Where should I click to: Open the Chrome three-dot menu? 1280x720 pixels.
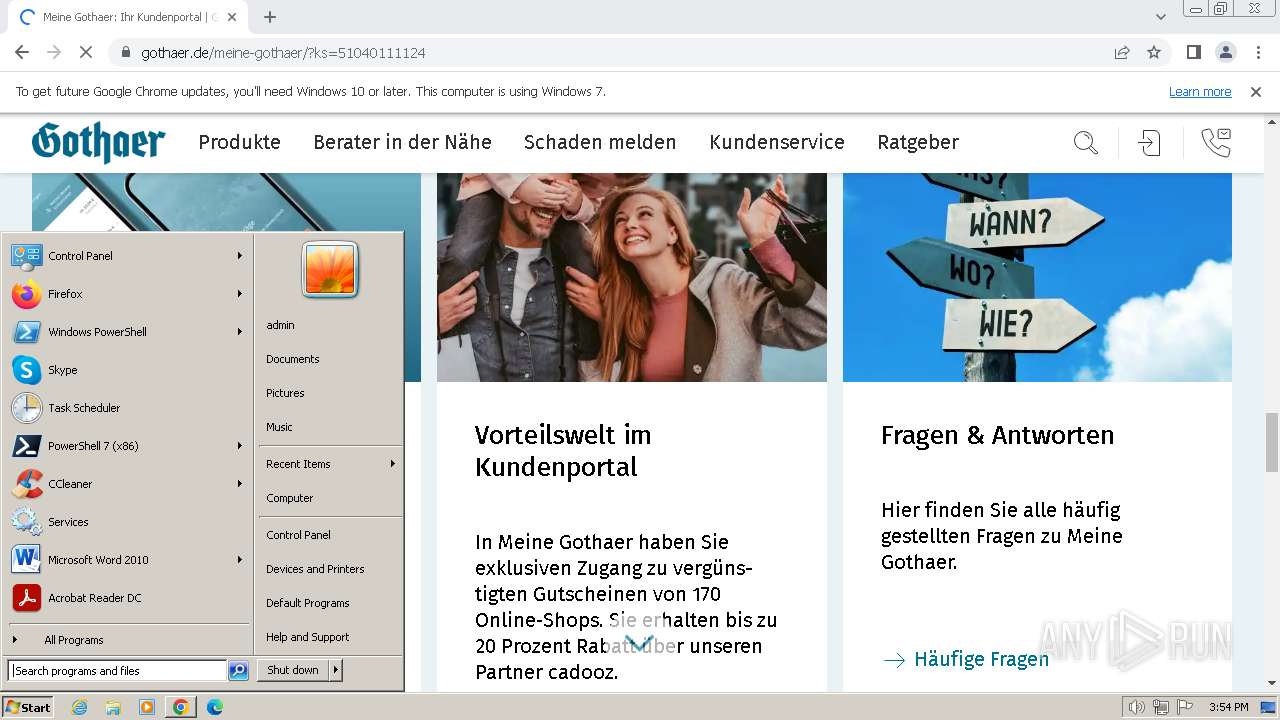[1257, 52]
